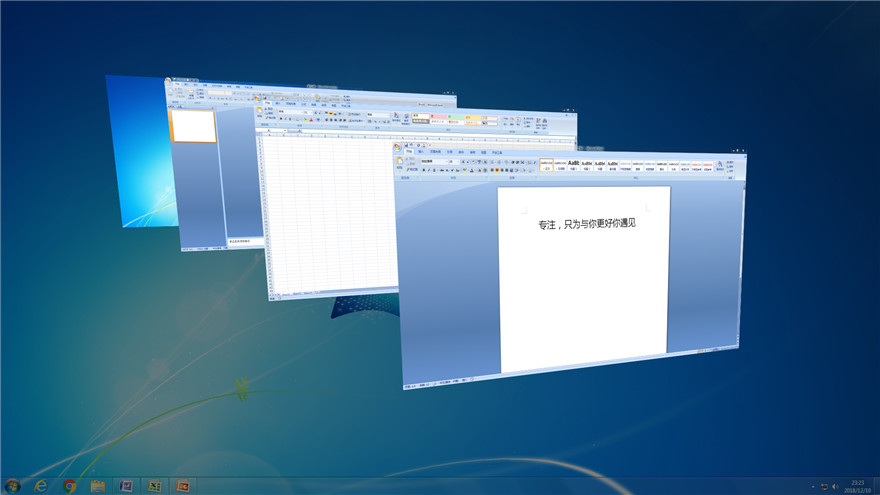Apply the yellow cell style in Excel

(x=473, y=117)
